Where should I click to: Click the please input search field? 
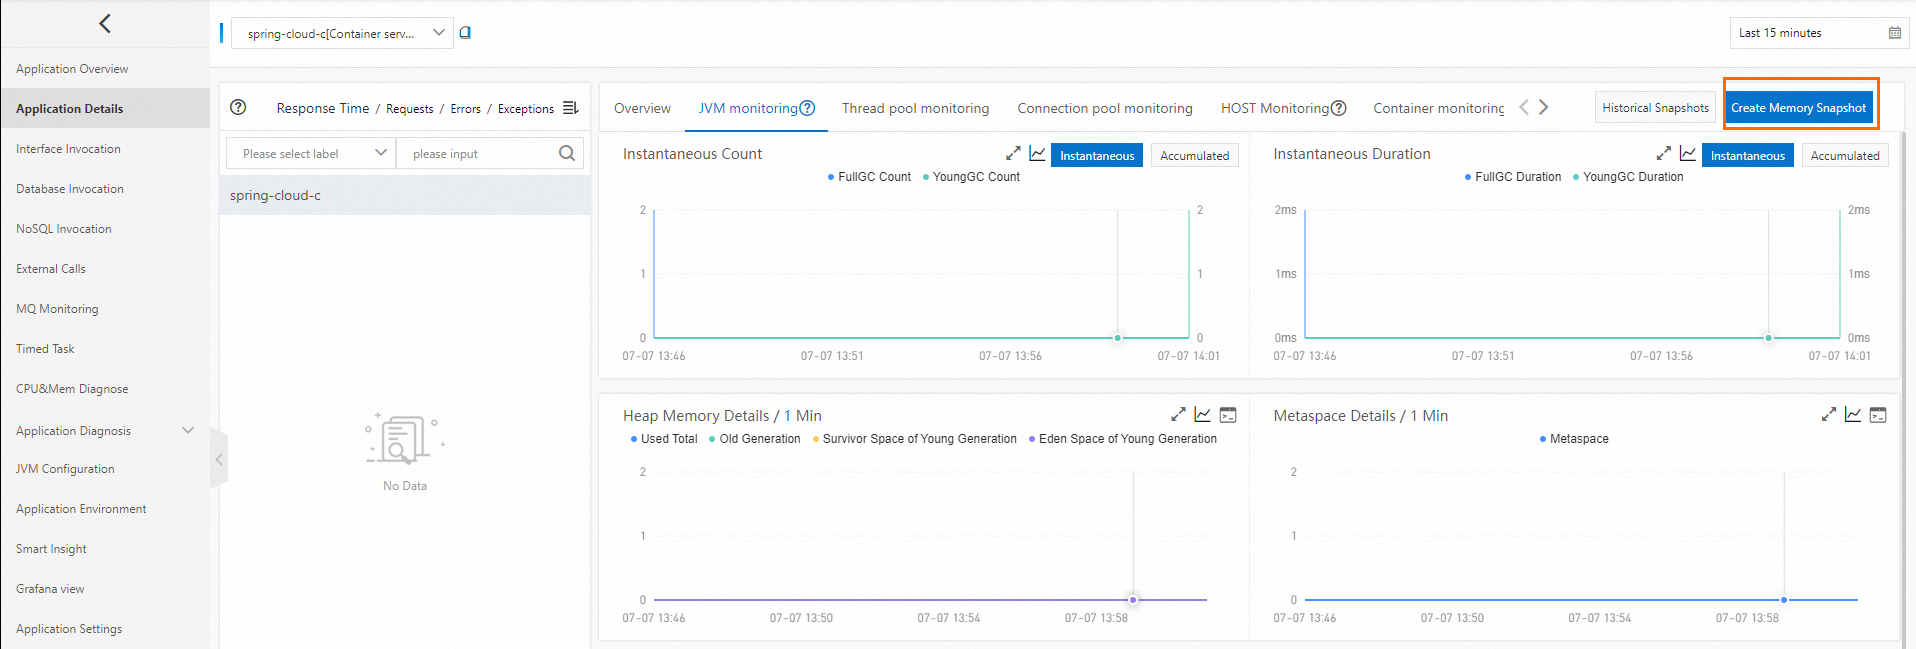click(480, 153)
